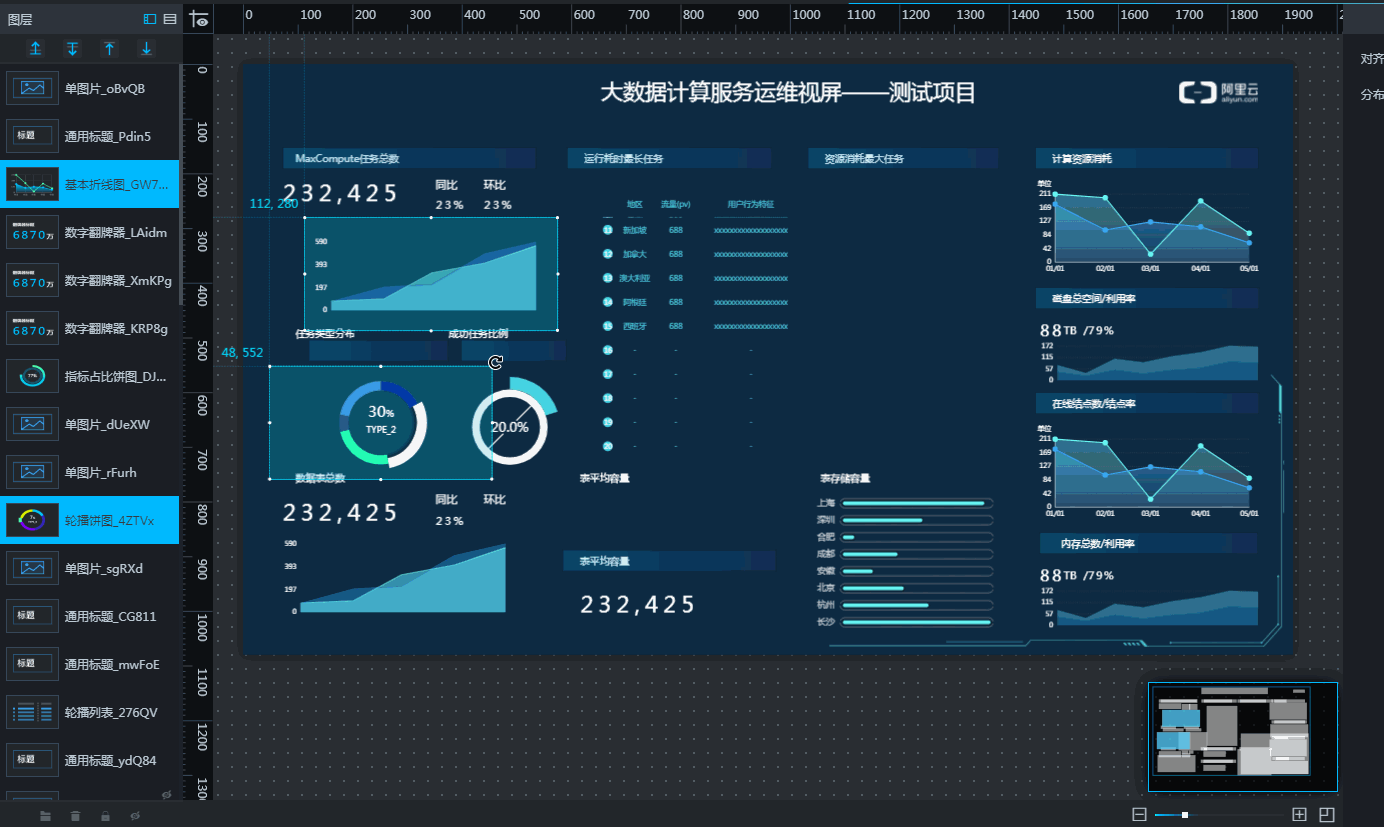Select layer 数字翻牌器_LAidm
This screenshot has width=1384, height=827.
[90, 232]
